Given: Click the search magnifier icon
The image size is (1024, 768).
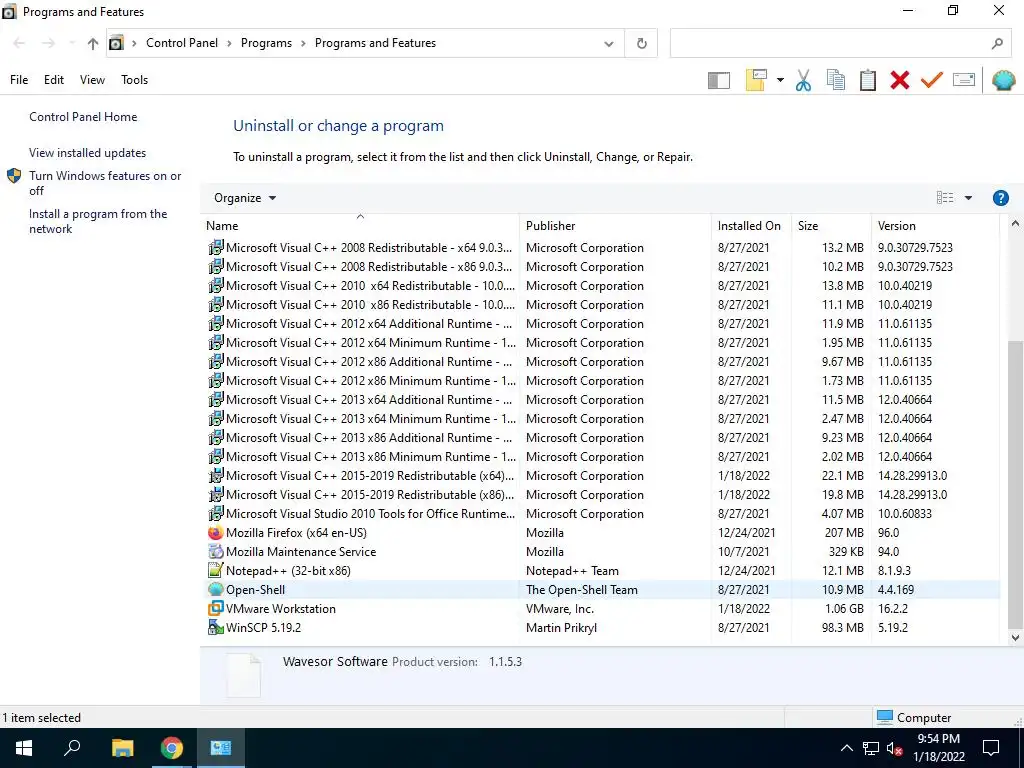Looking at the screenshot, I should (997, 44).
